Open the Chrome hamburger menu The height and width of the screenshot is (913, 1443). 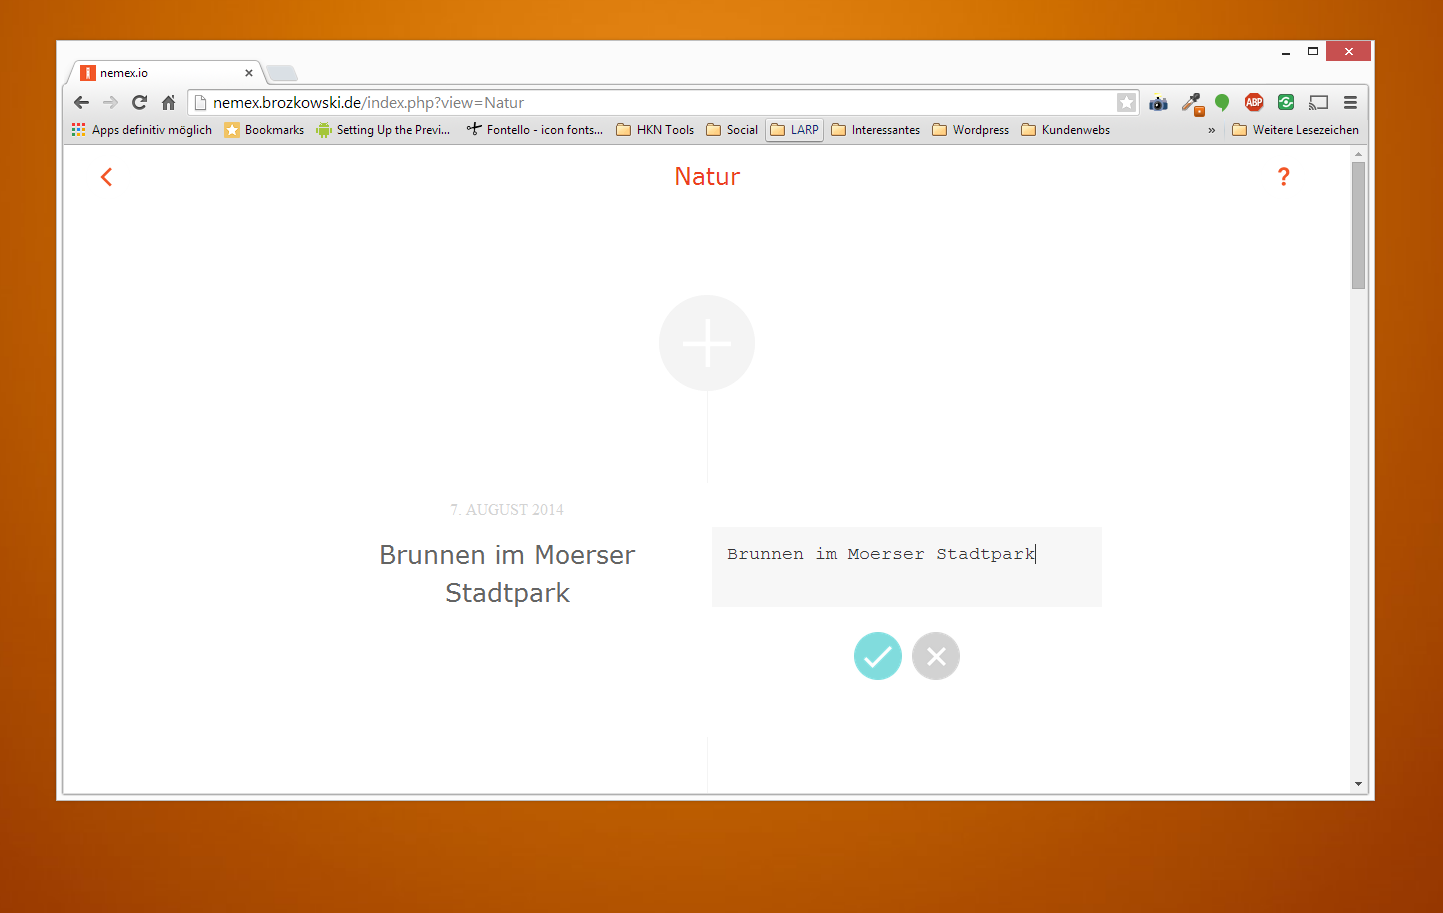coord(1350,102)
